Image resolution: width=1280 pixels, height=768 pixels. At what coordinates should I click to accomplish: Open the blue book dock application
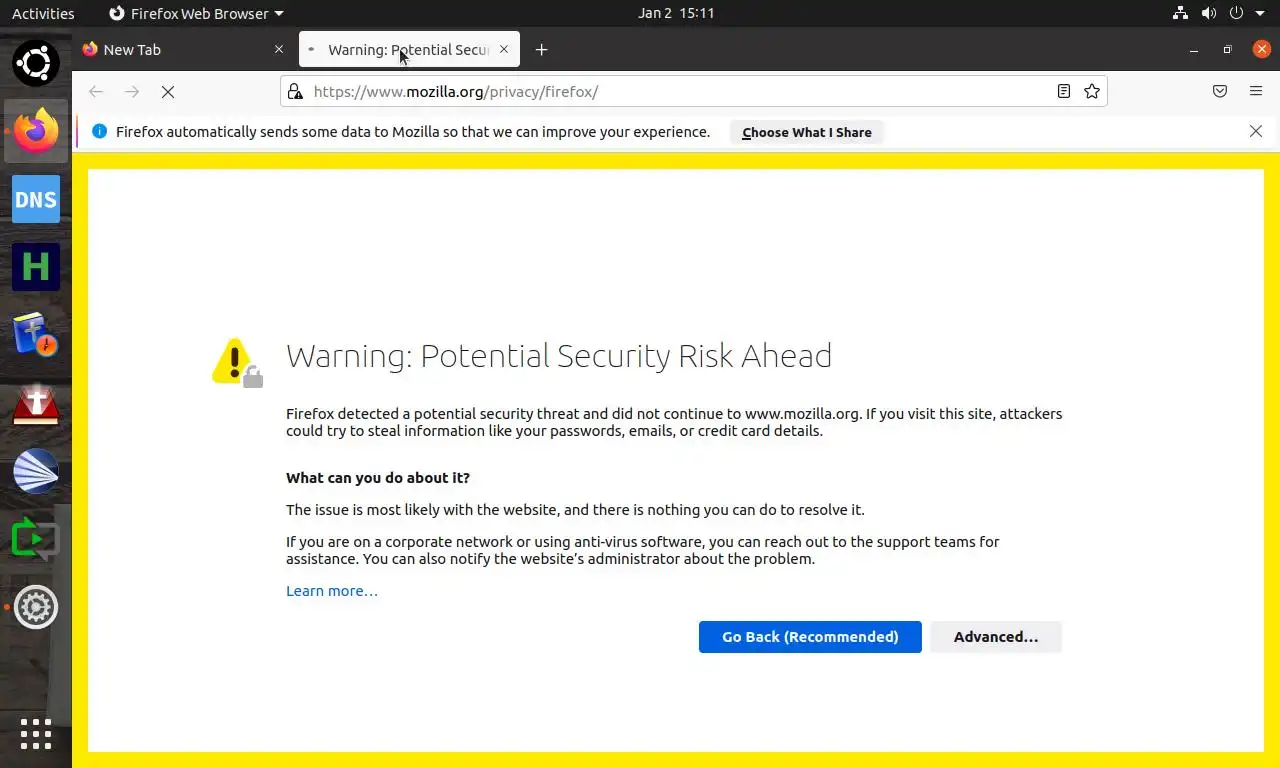click(x=36, y=335)
